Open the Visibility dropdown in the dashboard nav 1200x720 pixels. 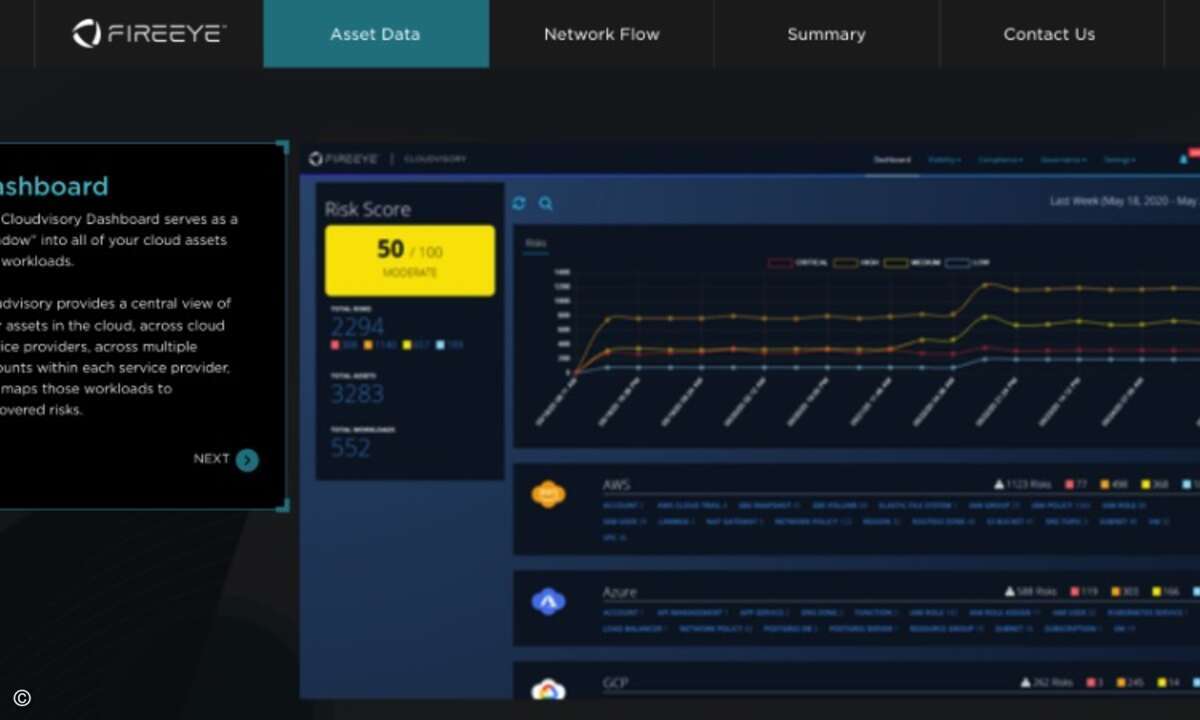(944, 160)
